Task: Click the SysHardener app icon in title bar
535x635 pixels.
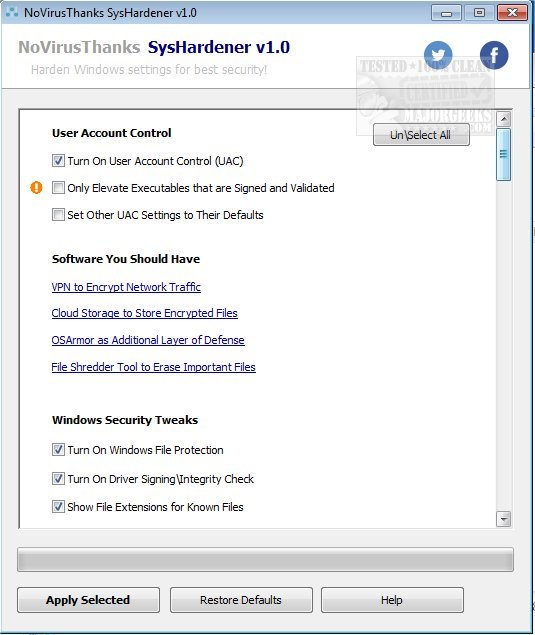Action: pos(11,13)
